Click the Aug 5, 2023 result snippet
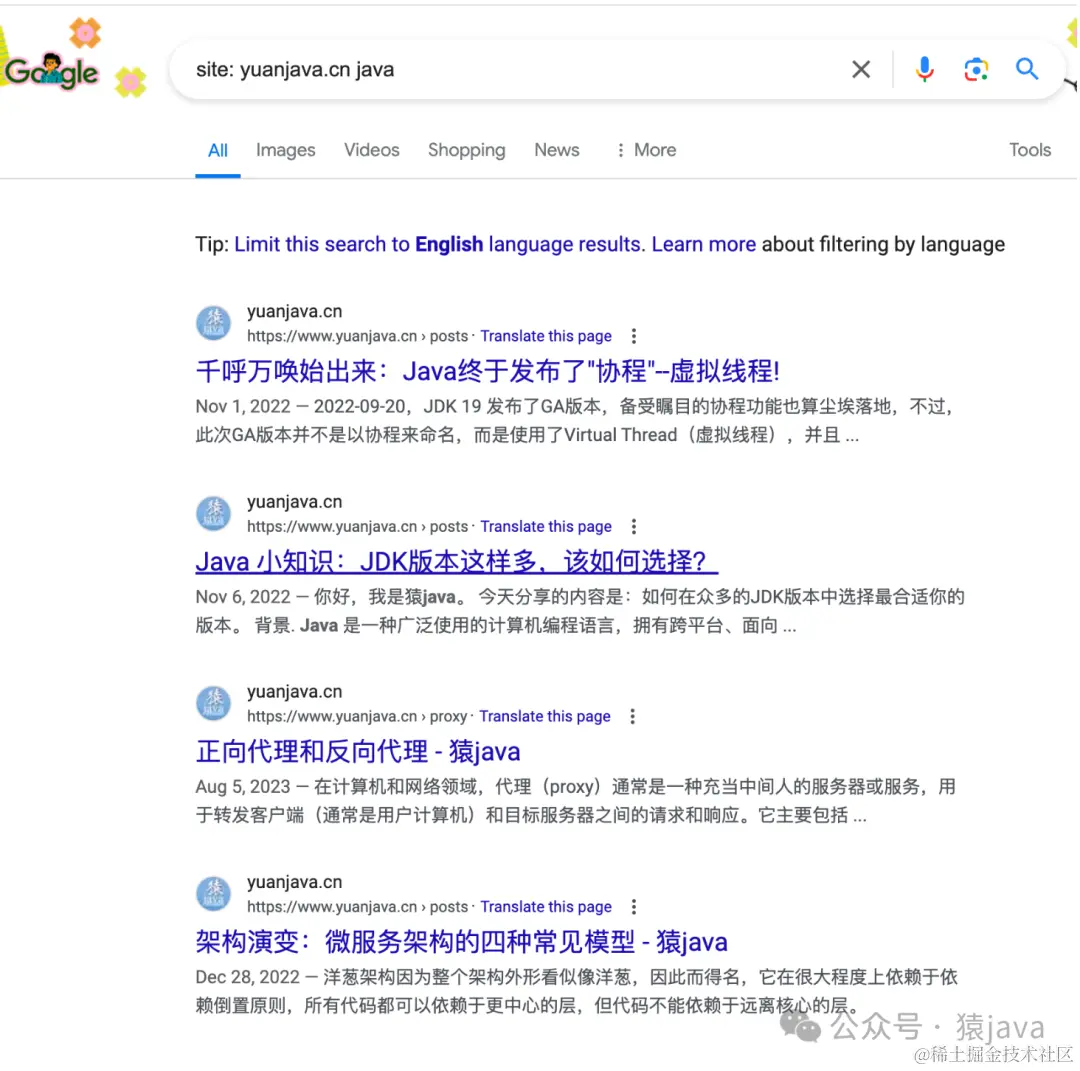The width and height of the screenshot is (1080, 1071). click(576, 801)
